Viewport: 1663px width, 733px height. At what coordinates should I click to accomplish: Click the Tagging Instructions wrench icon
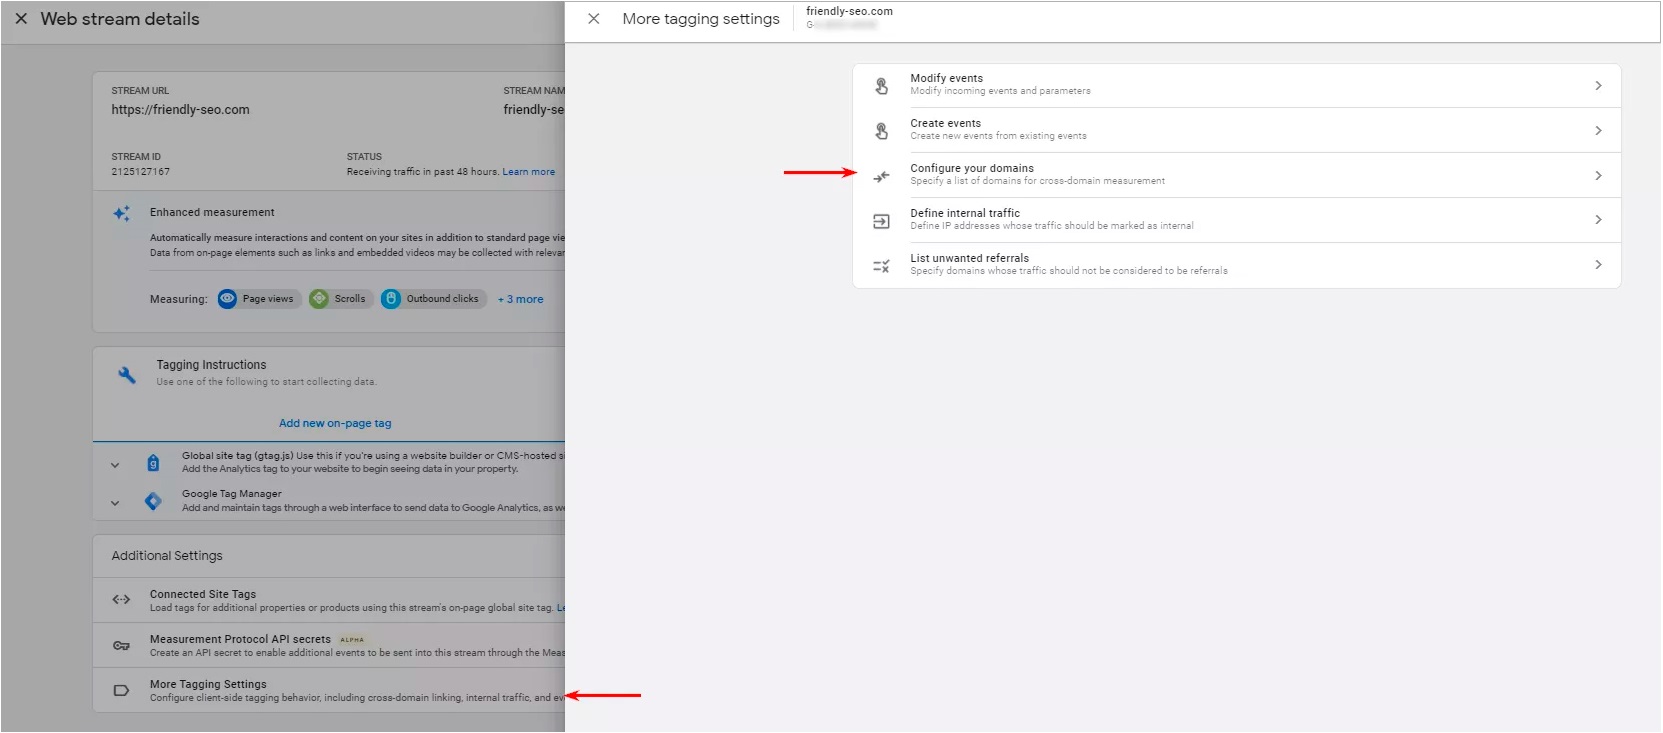click(x=127, y=375)
